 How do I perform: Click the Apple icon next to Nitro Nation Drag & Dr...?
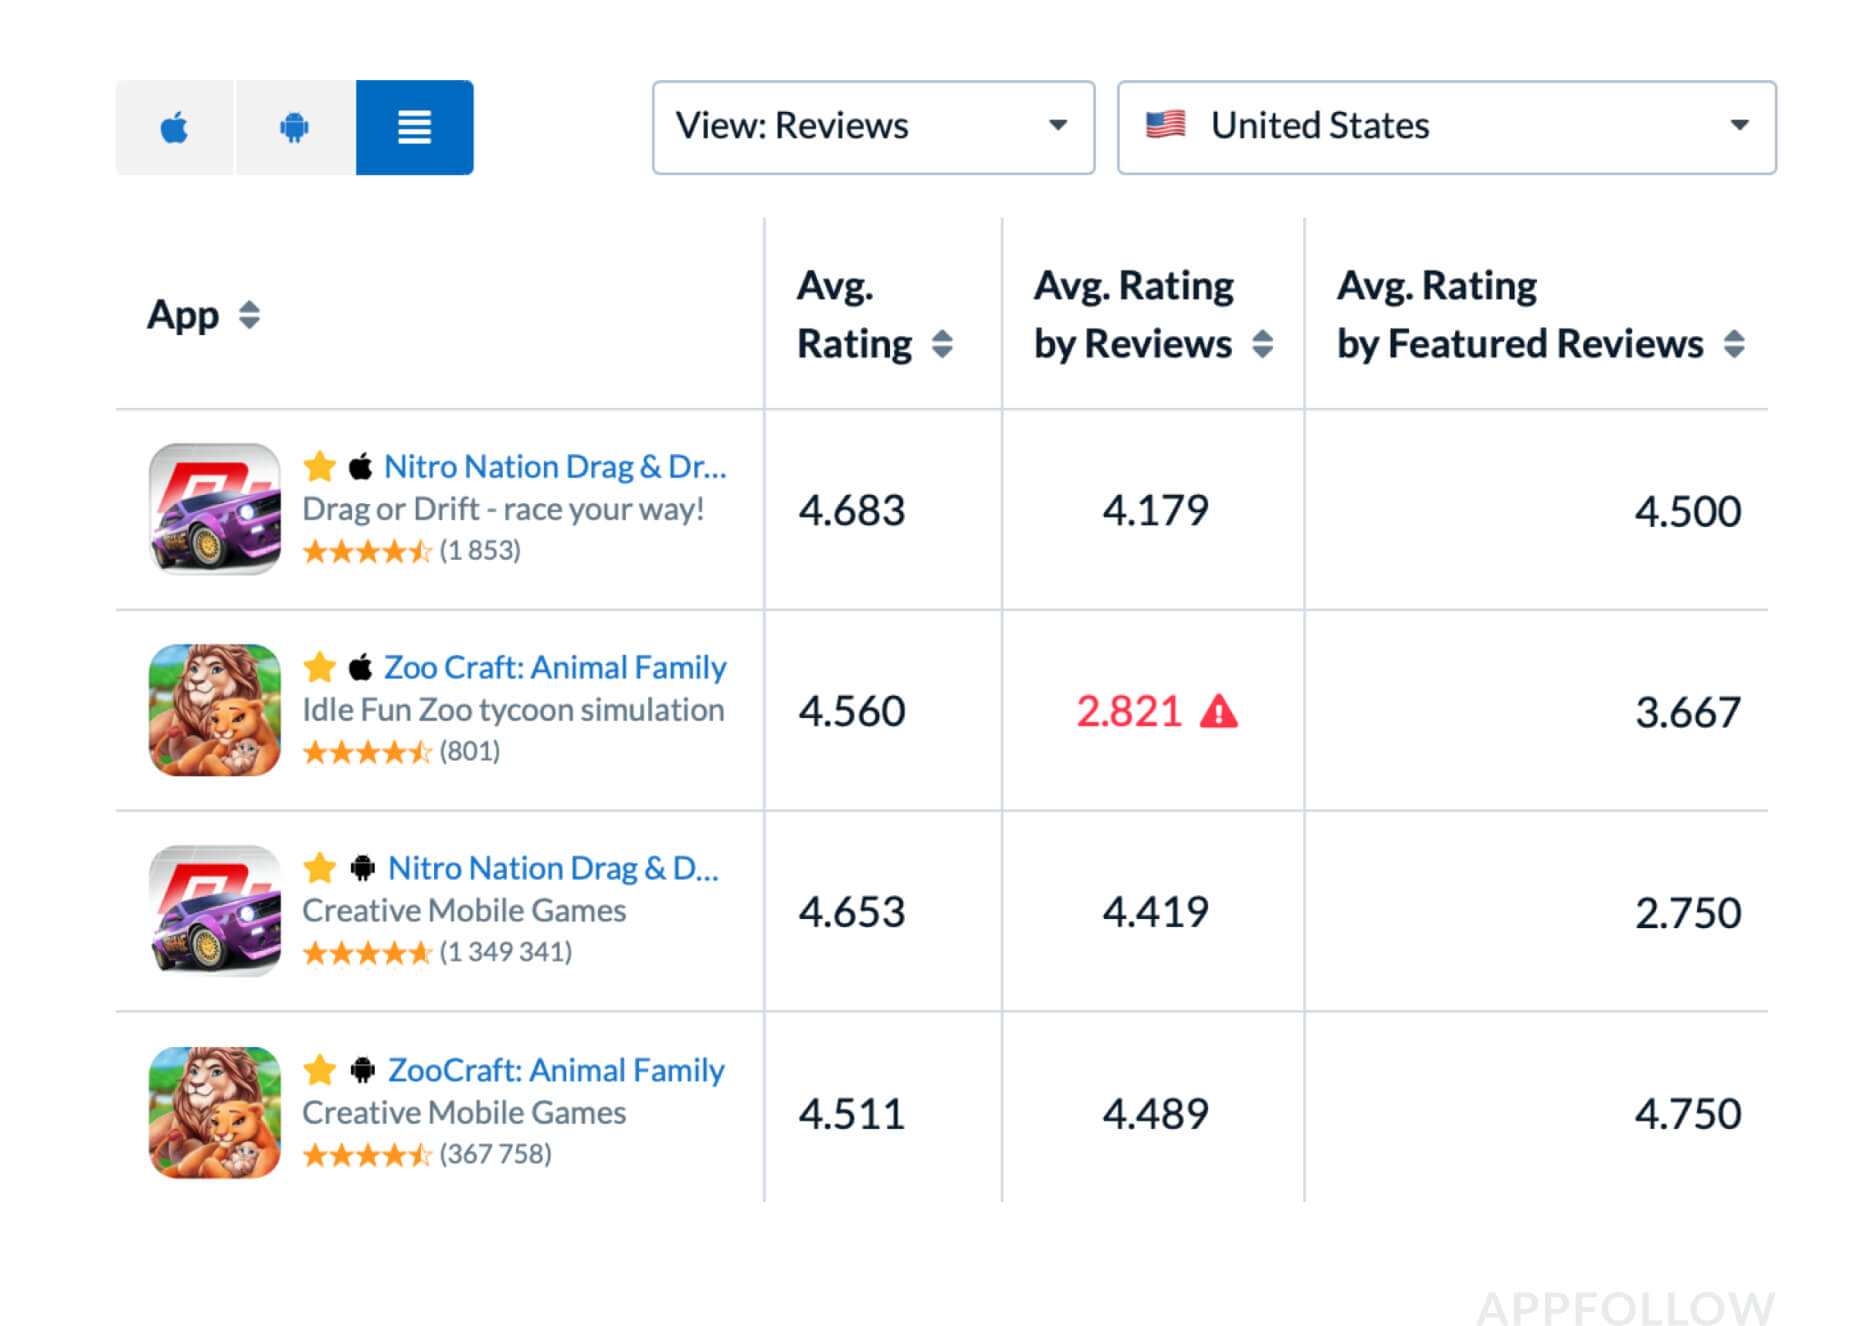point(361,466)
